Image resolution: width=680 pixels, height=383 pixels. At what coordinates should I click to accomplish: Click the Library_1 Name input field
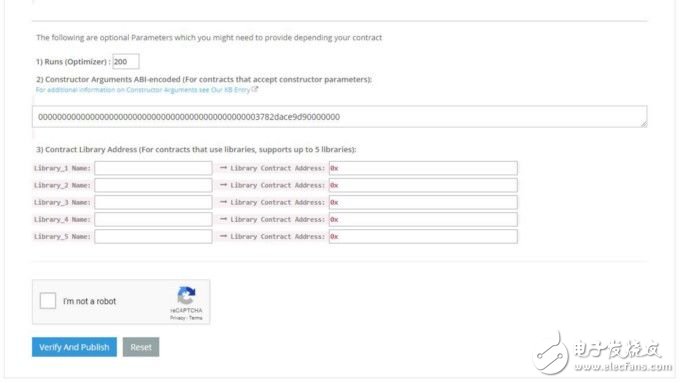click(x=154, y=168)
